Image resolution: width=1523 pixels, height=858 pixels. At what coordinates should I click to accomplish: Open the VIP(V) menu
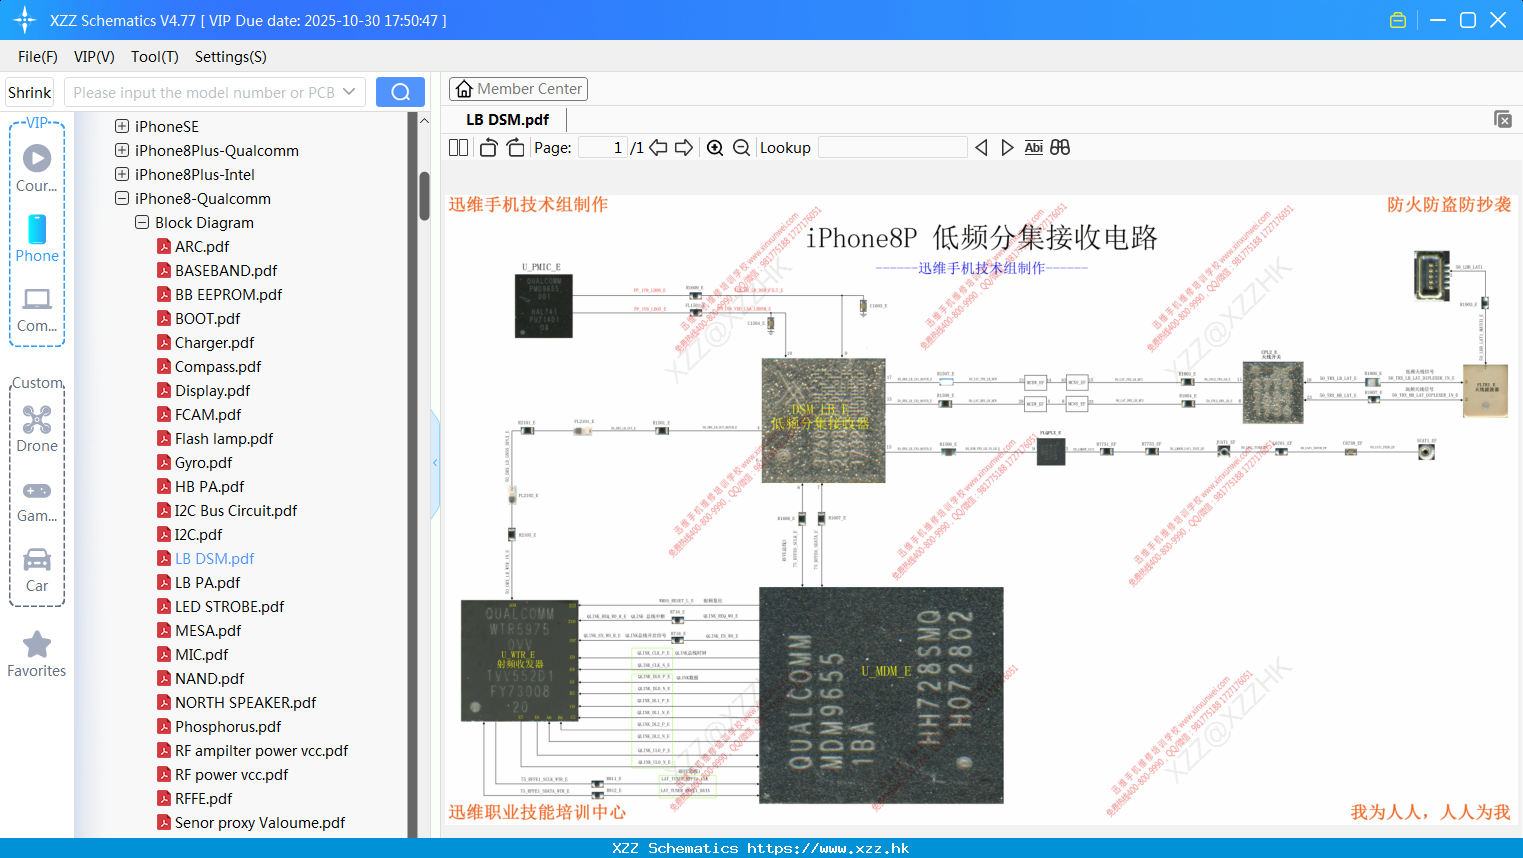(94, 57)
